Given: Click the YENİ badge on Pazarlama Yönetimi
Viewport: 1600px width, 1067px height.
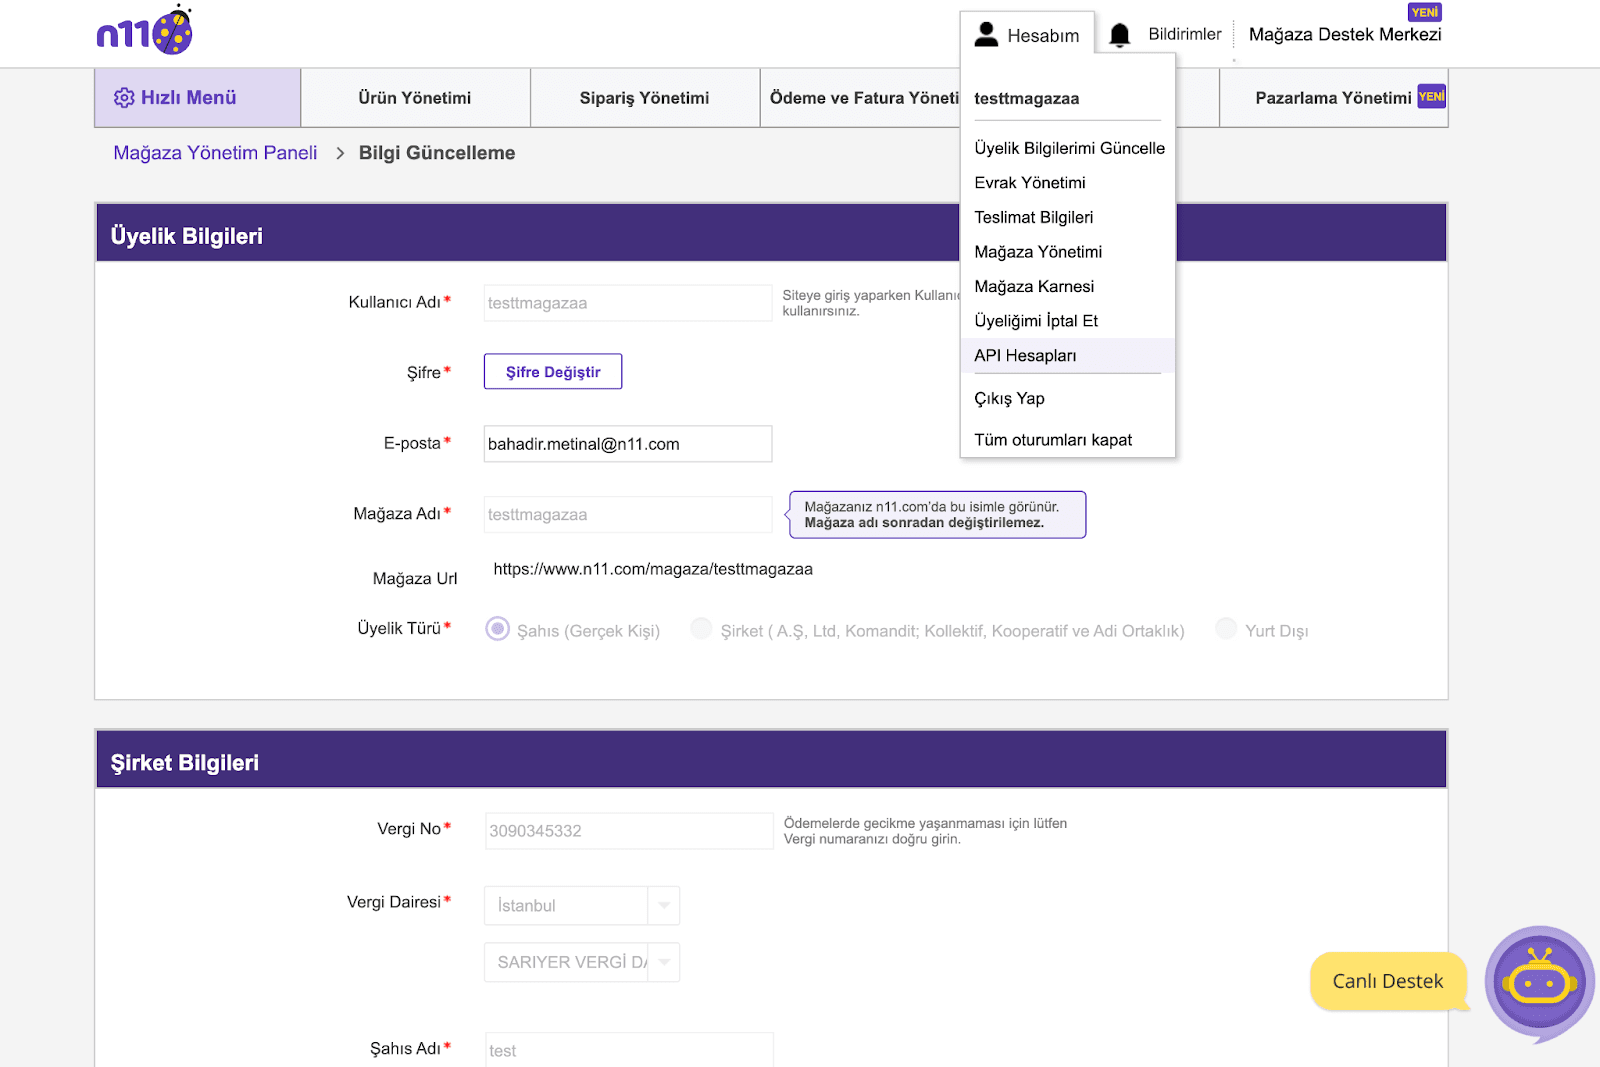Looking at the screenshot, I should tap(1431, 96).
